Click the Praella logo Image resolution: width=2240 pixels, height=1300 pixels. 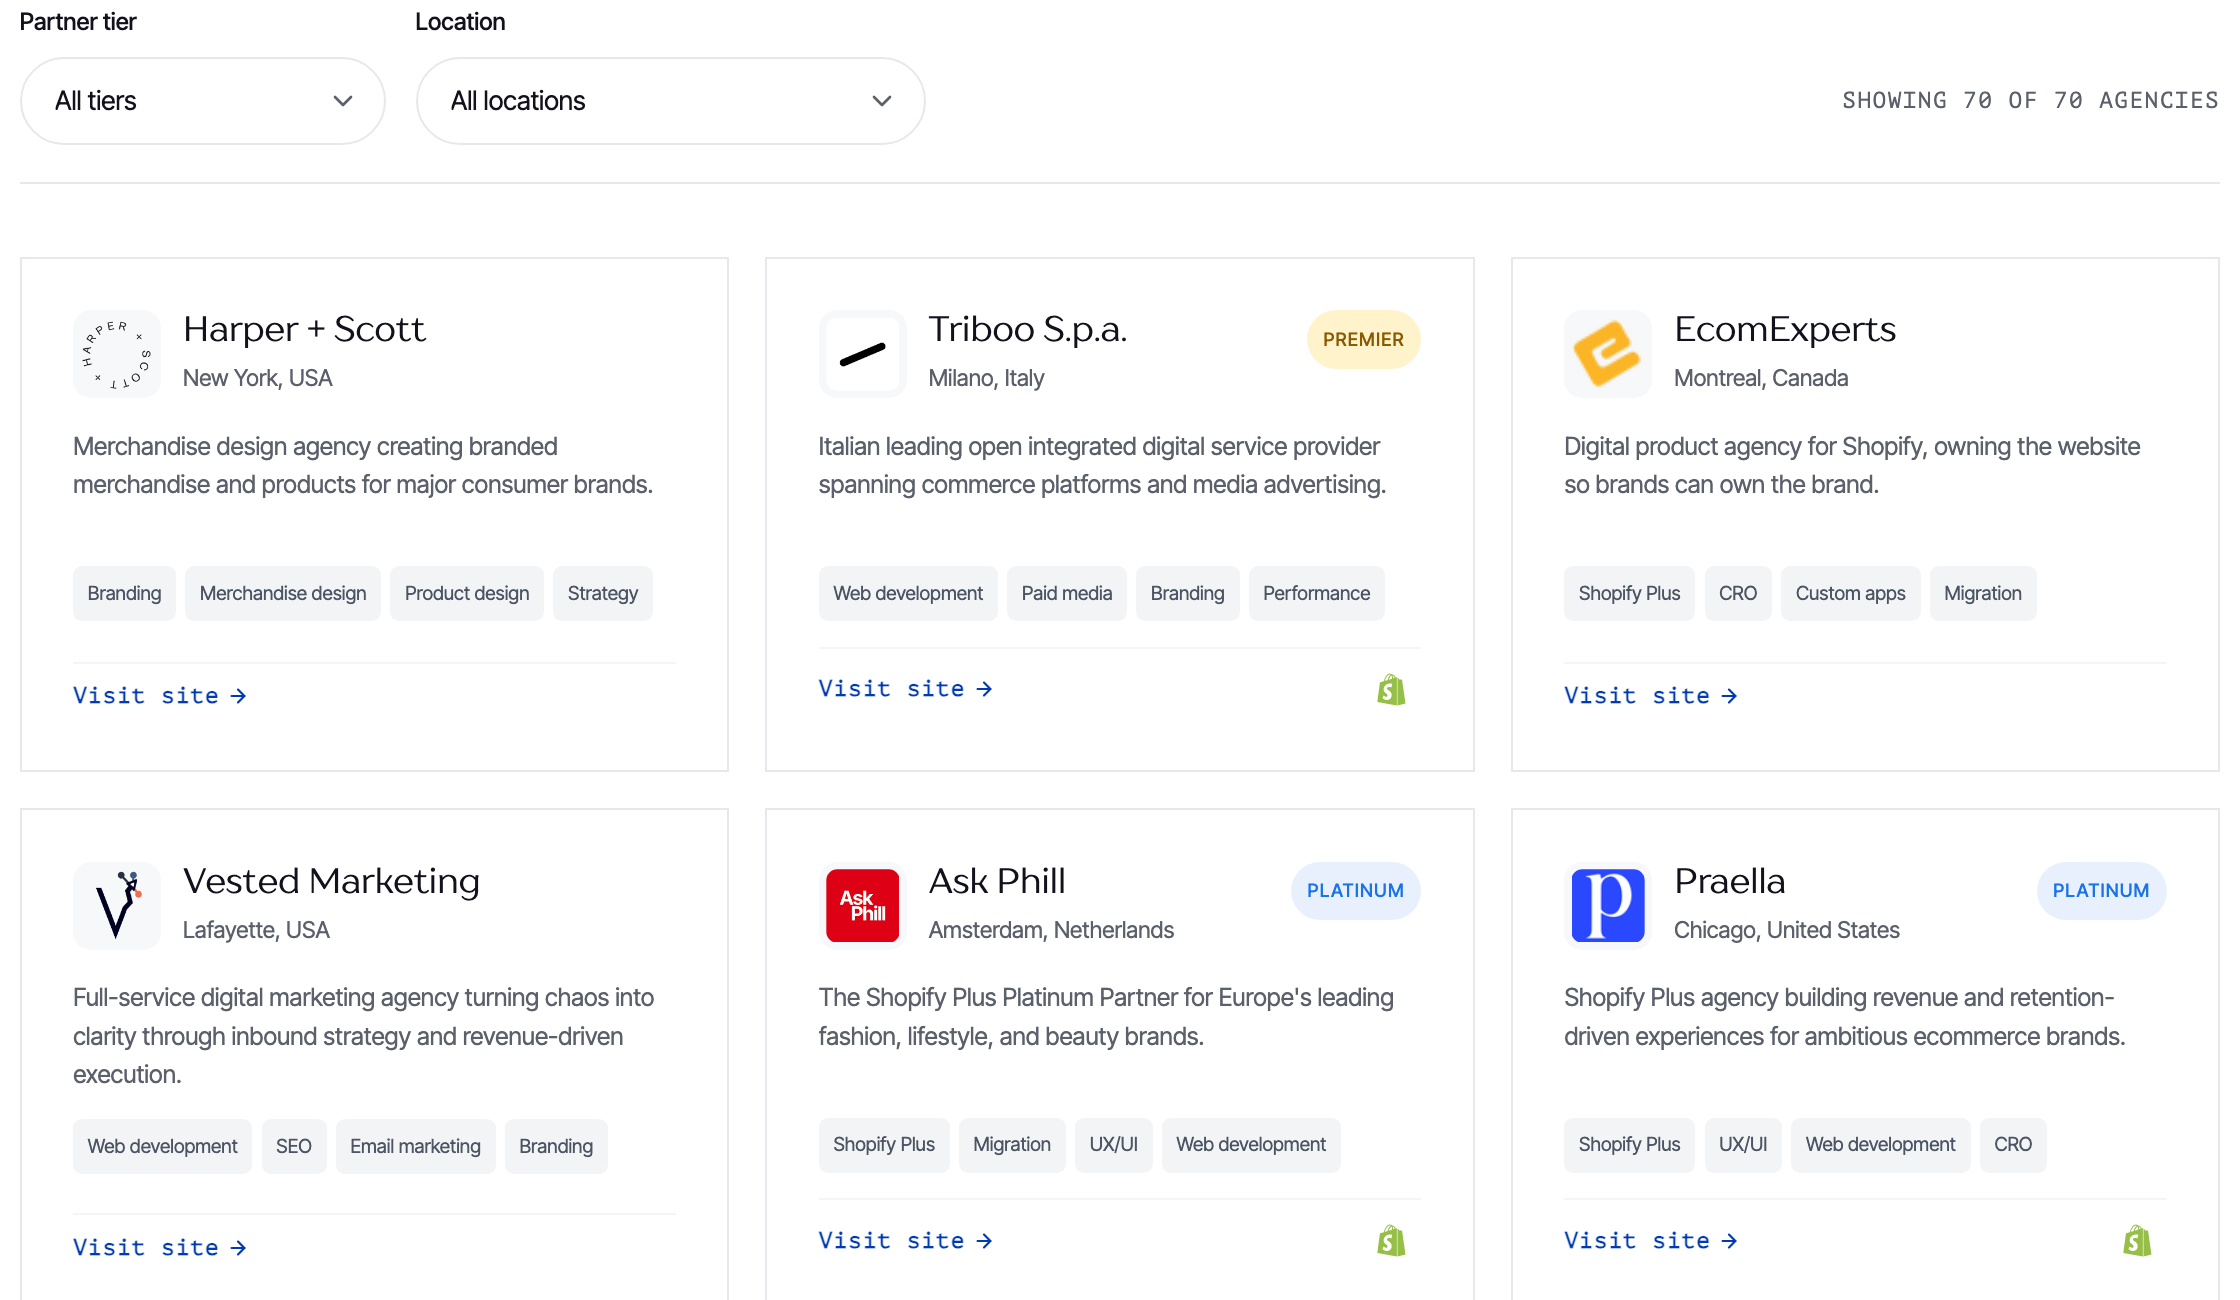[x=1608, y=906]
